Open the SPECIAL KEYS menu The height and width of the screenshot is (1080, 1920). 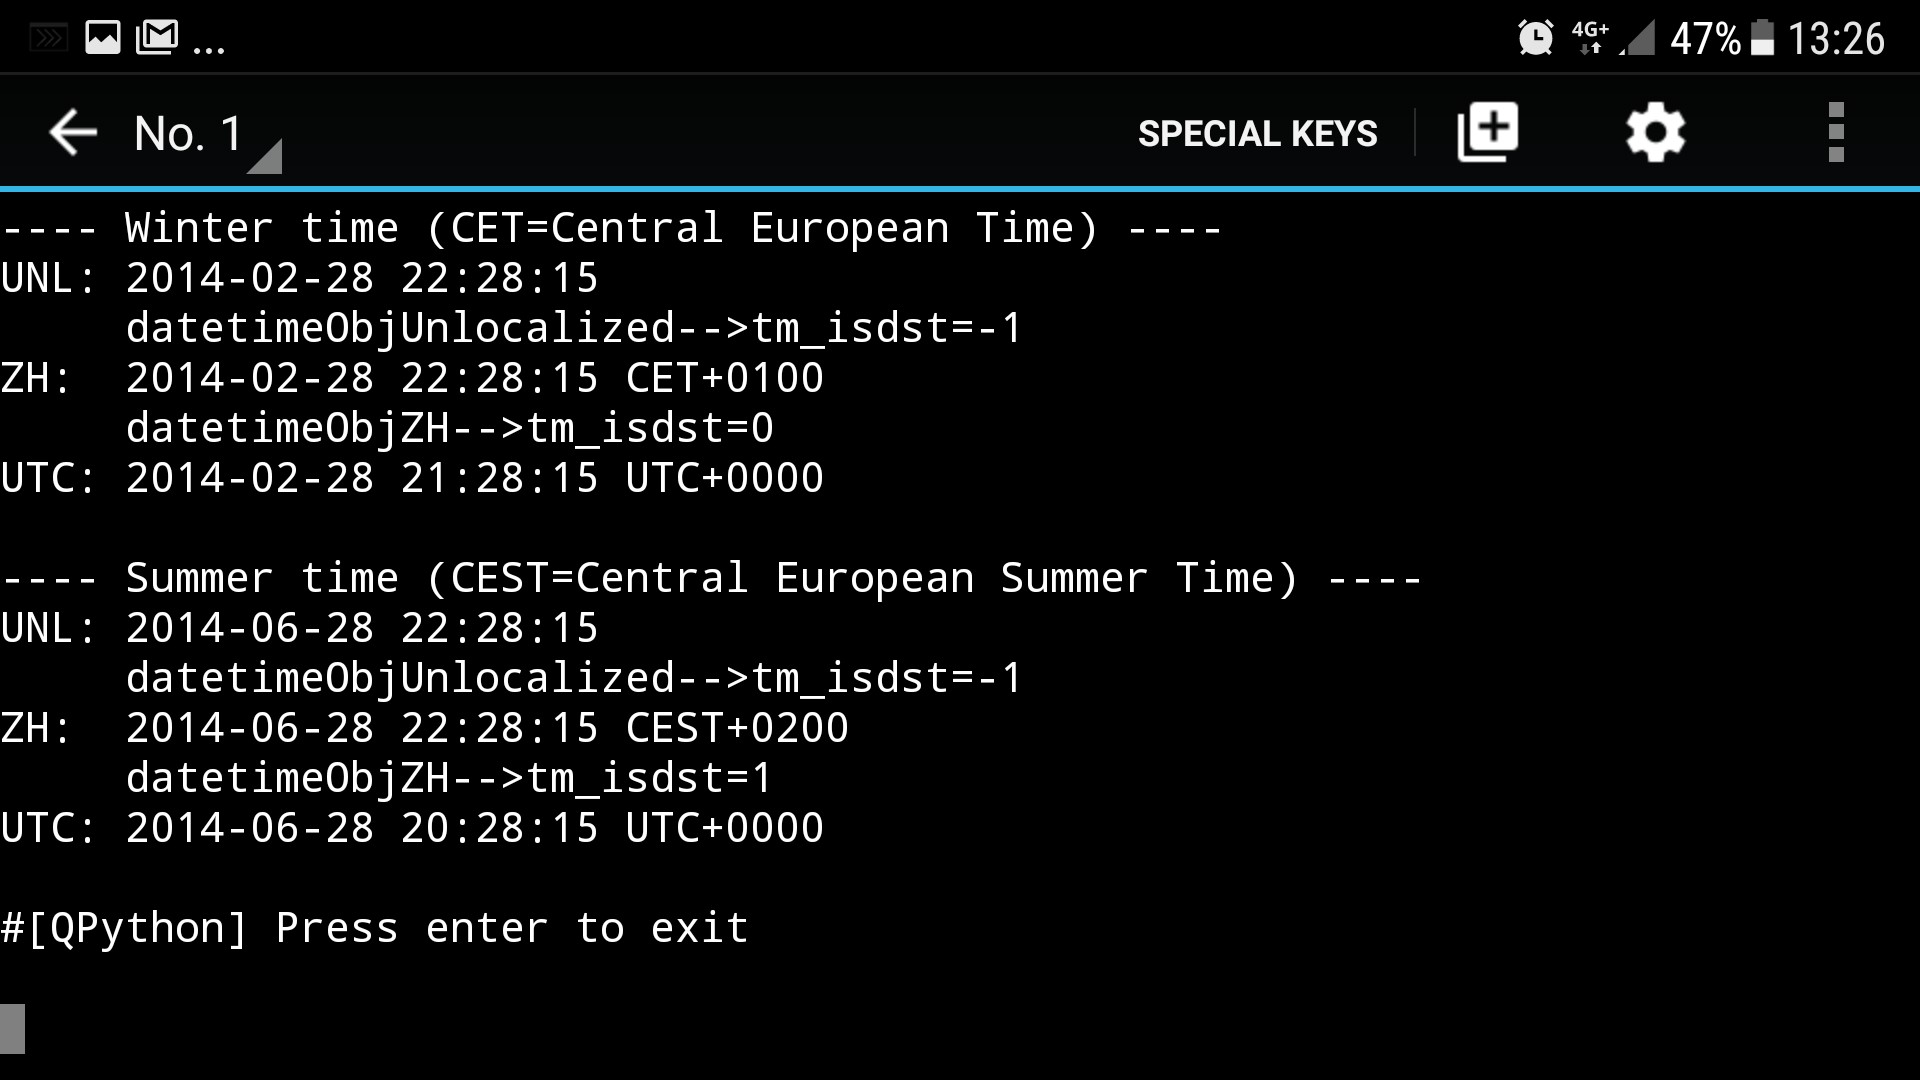1257,133
